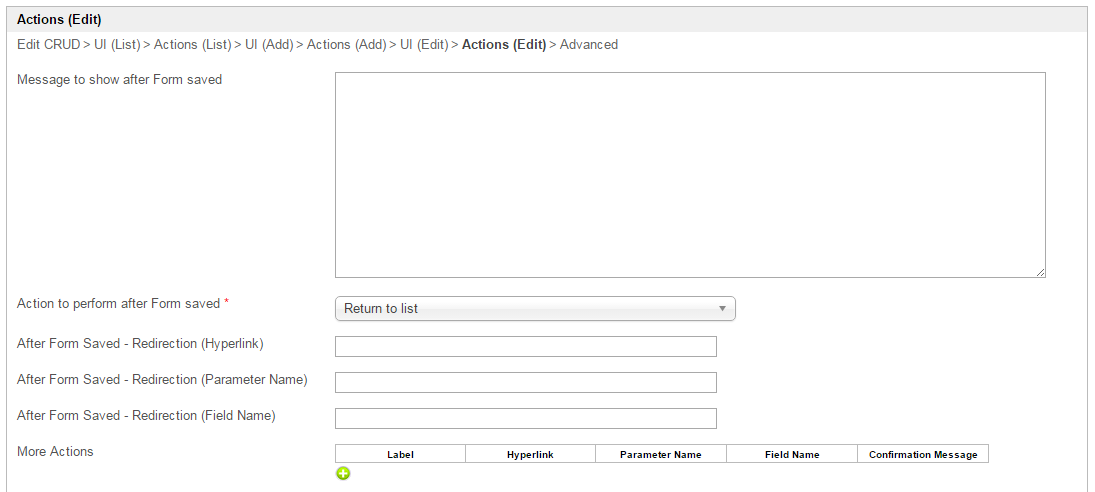Focus the Redirection (Parameter Name) input field
Viewport: 1095px width, 492px height.
525,383
